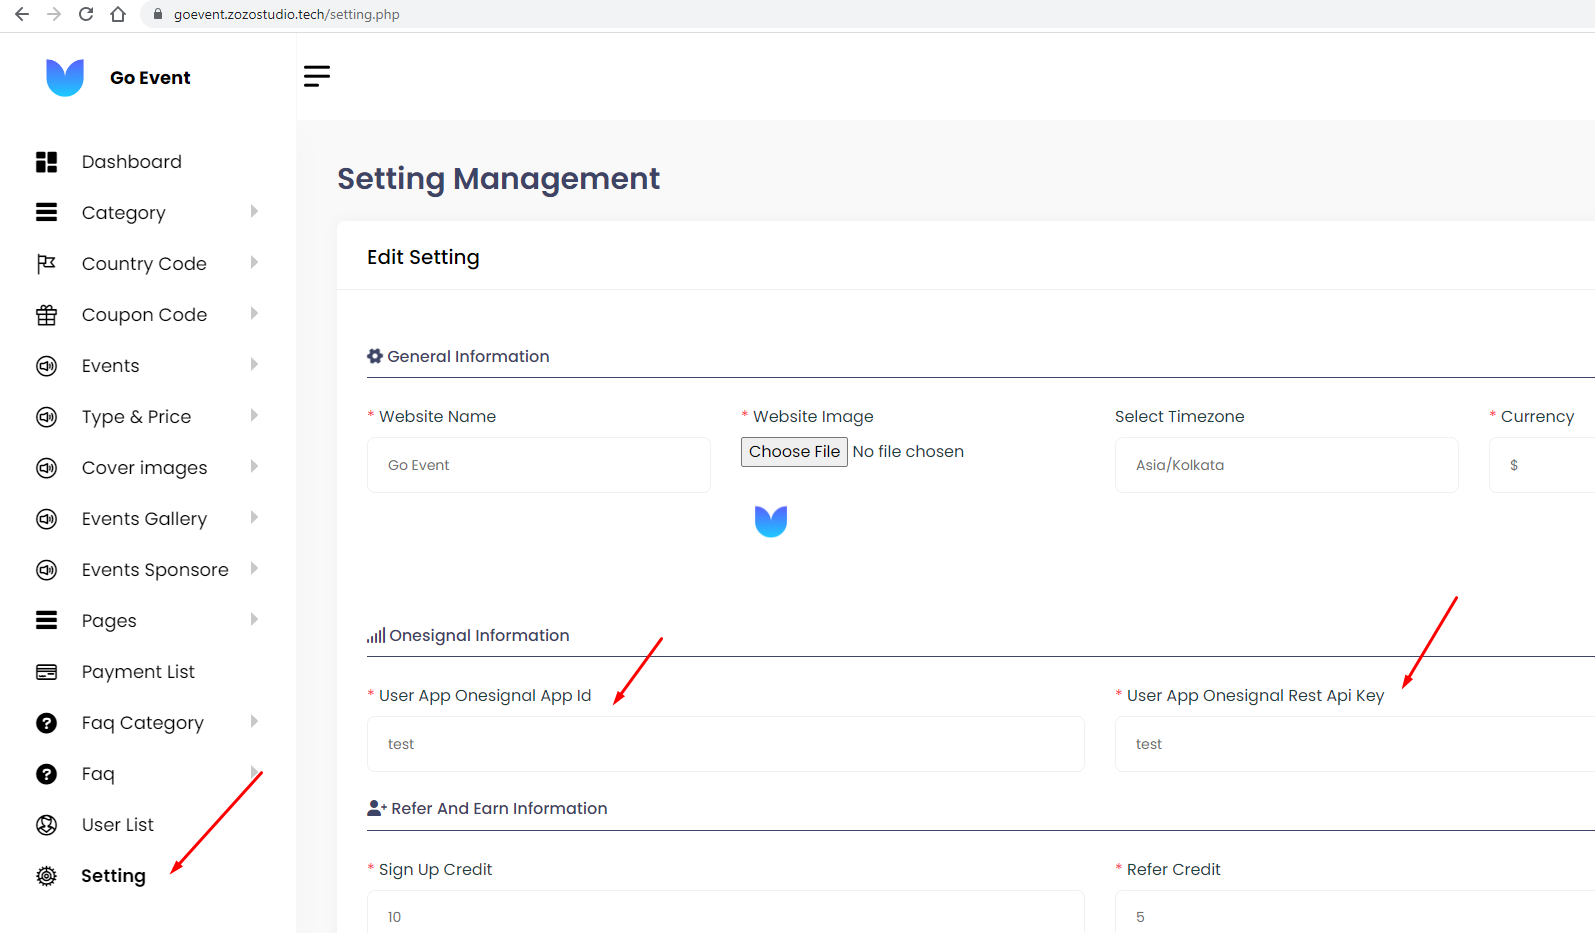Click the hamburger menu toggle icon
1595x933 pixels.
coord(316,76)
